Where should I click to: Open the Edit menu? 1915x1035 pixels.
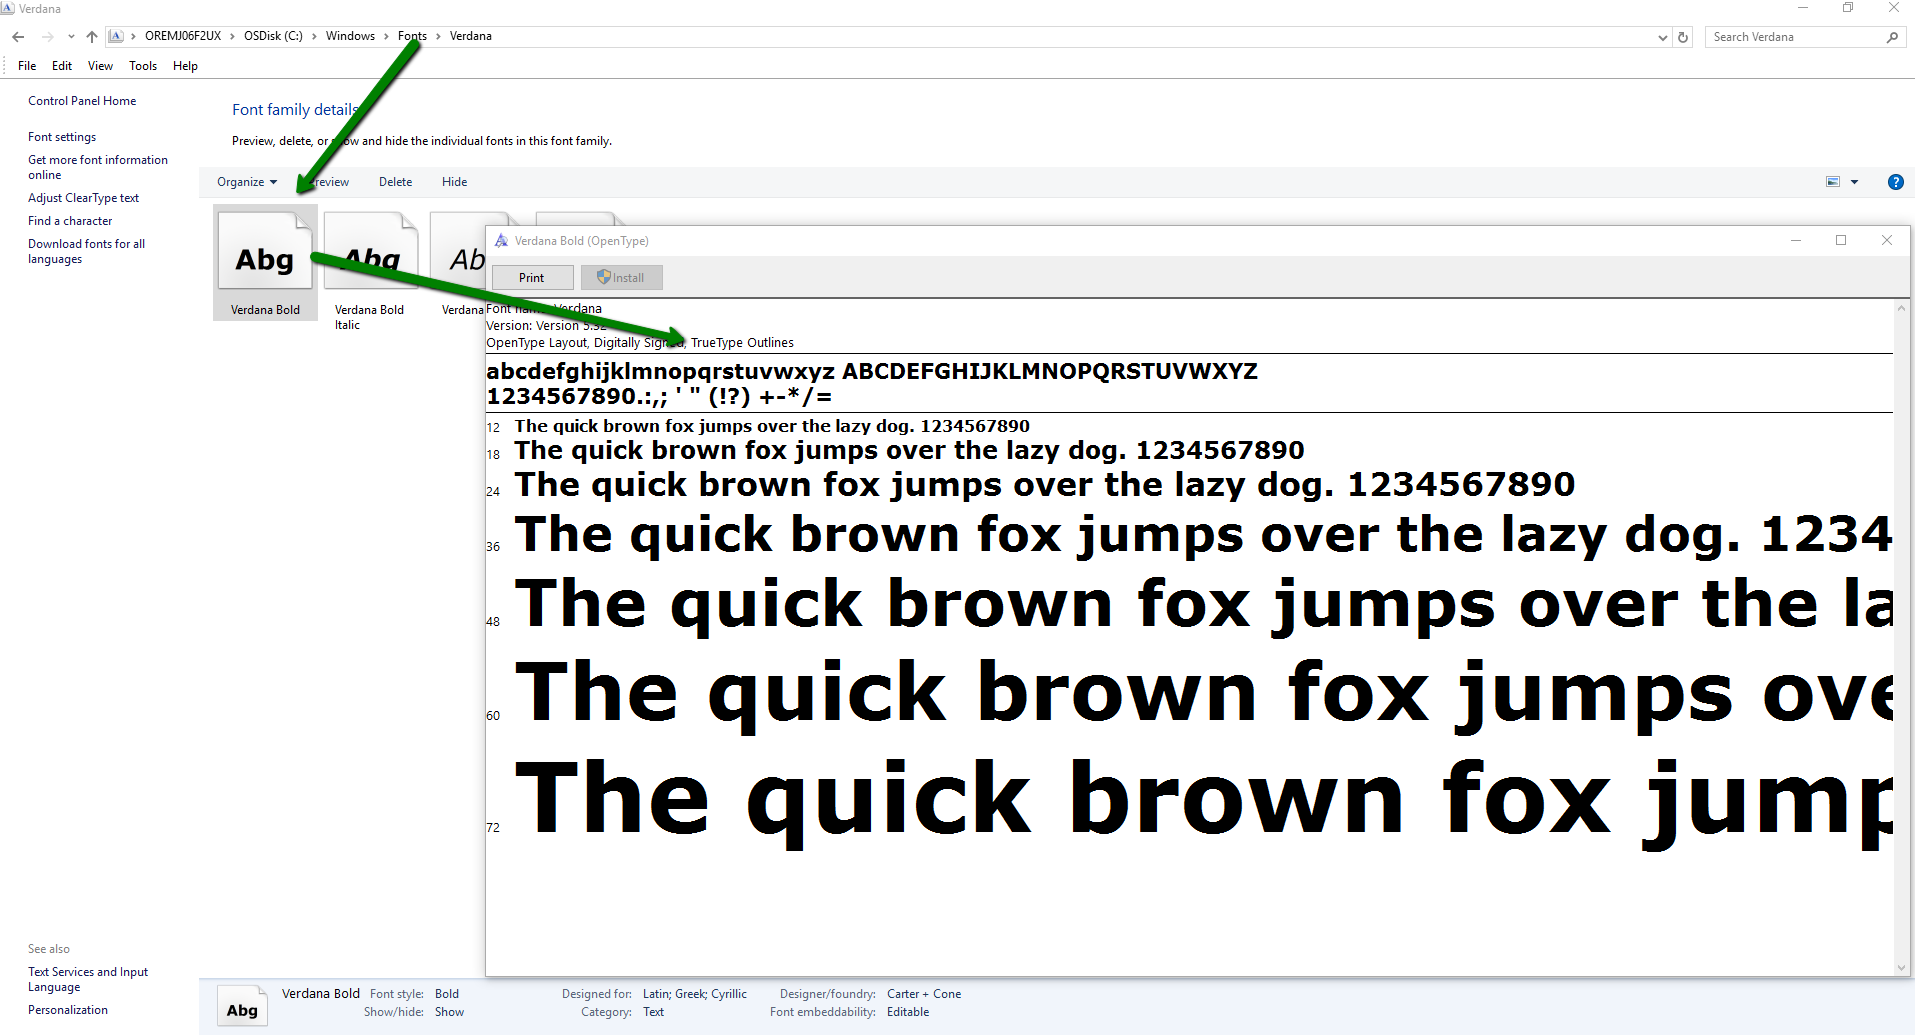coord(62,66)
